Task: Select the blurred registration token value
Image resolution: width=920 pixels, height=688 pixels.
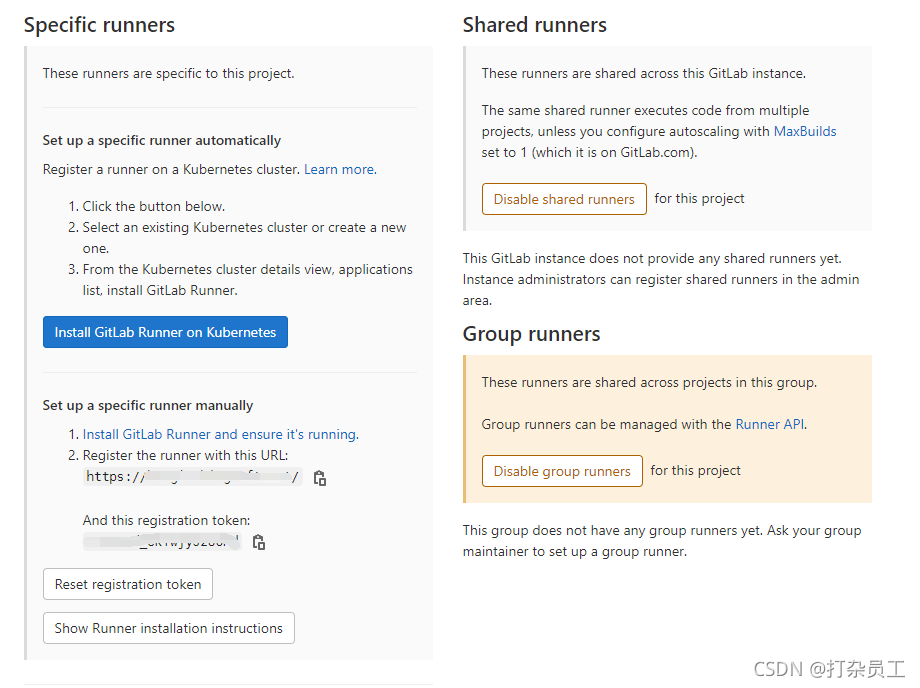Action: (x=162, y=541)
